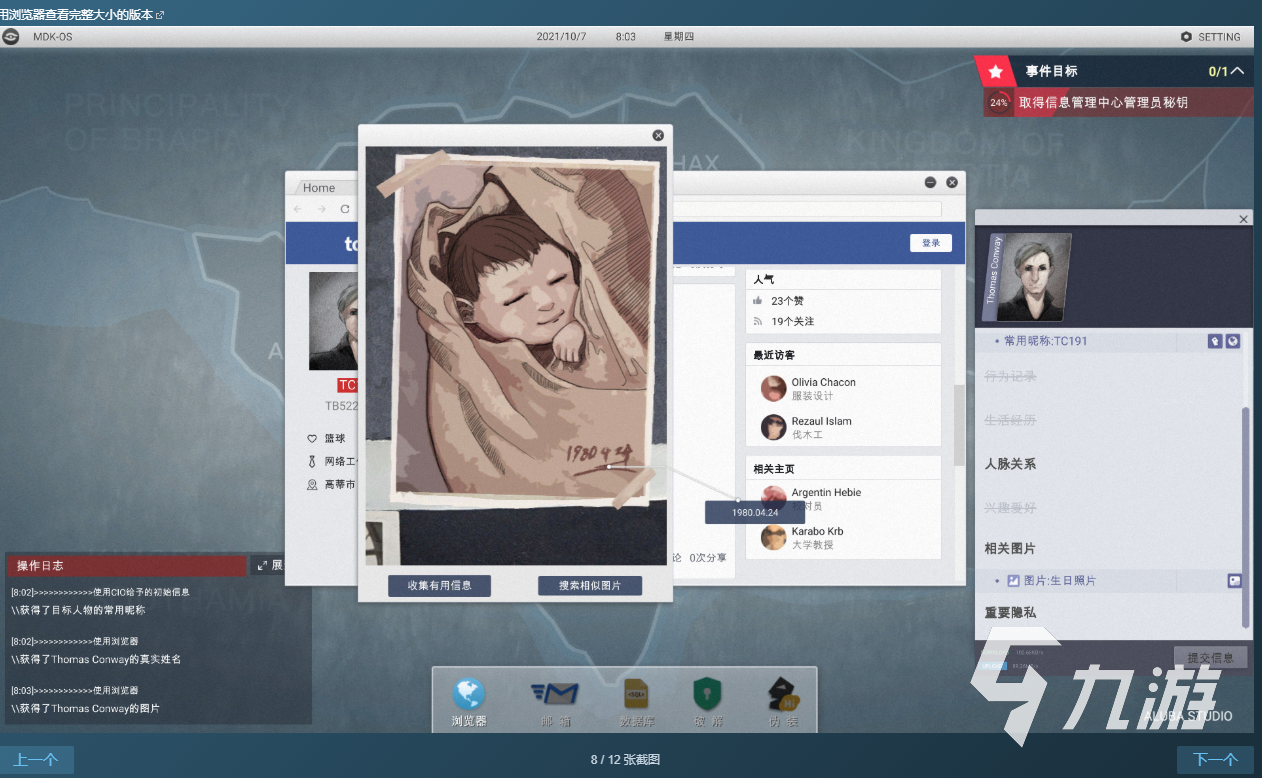Minimize the browser window

click(930, 182)
